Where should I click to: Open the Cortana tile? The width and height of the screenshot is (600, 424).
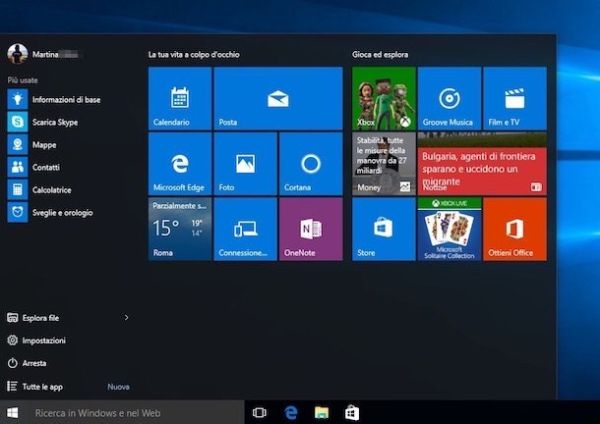point(310,163)
